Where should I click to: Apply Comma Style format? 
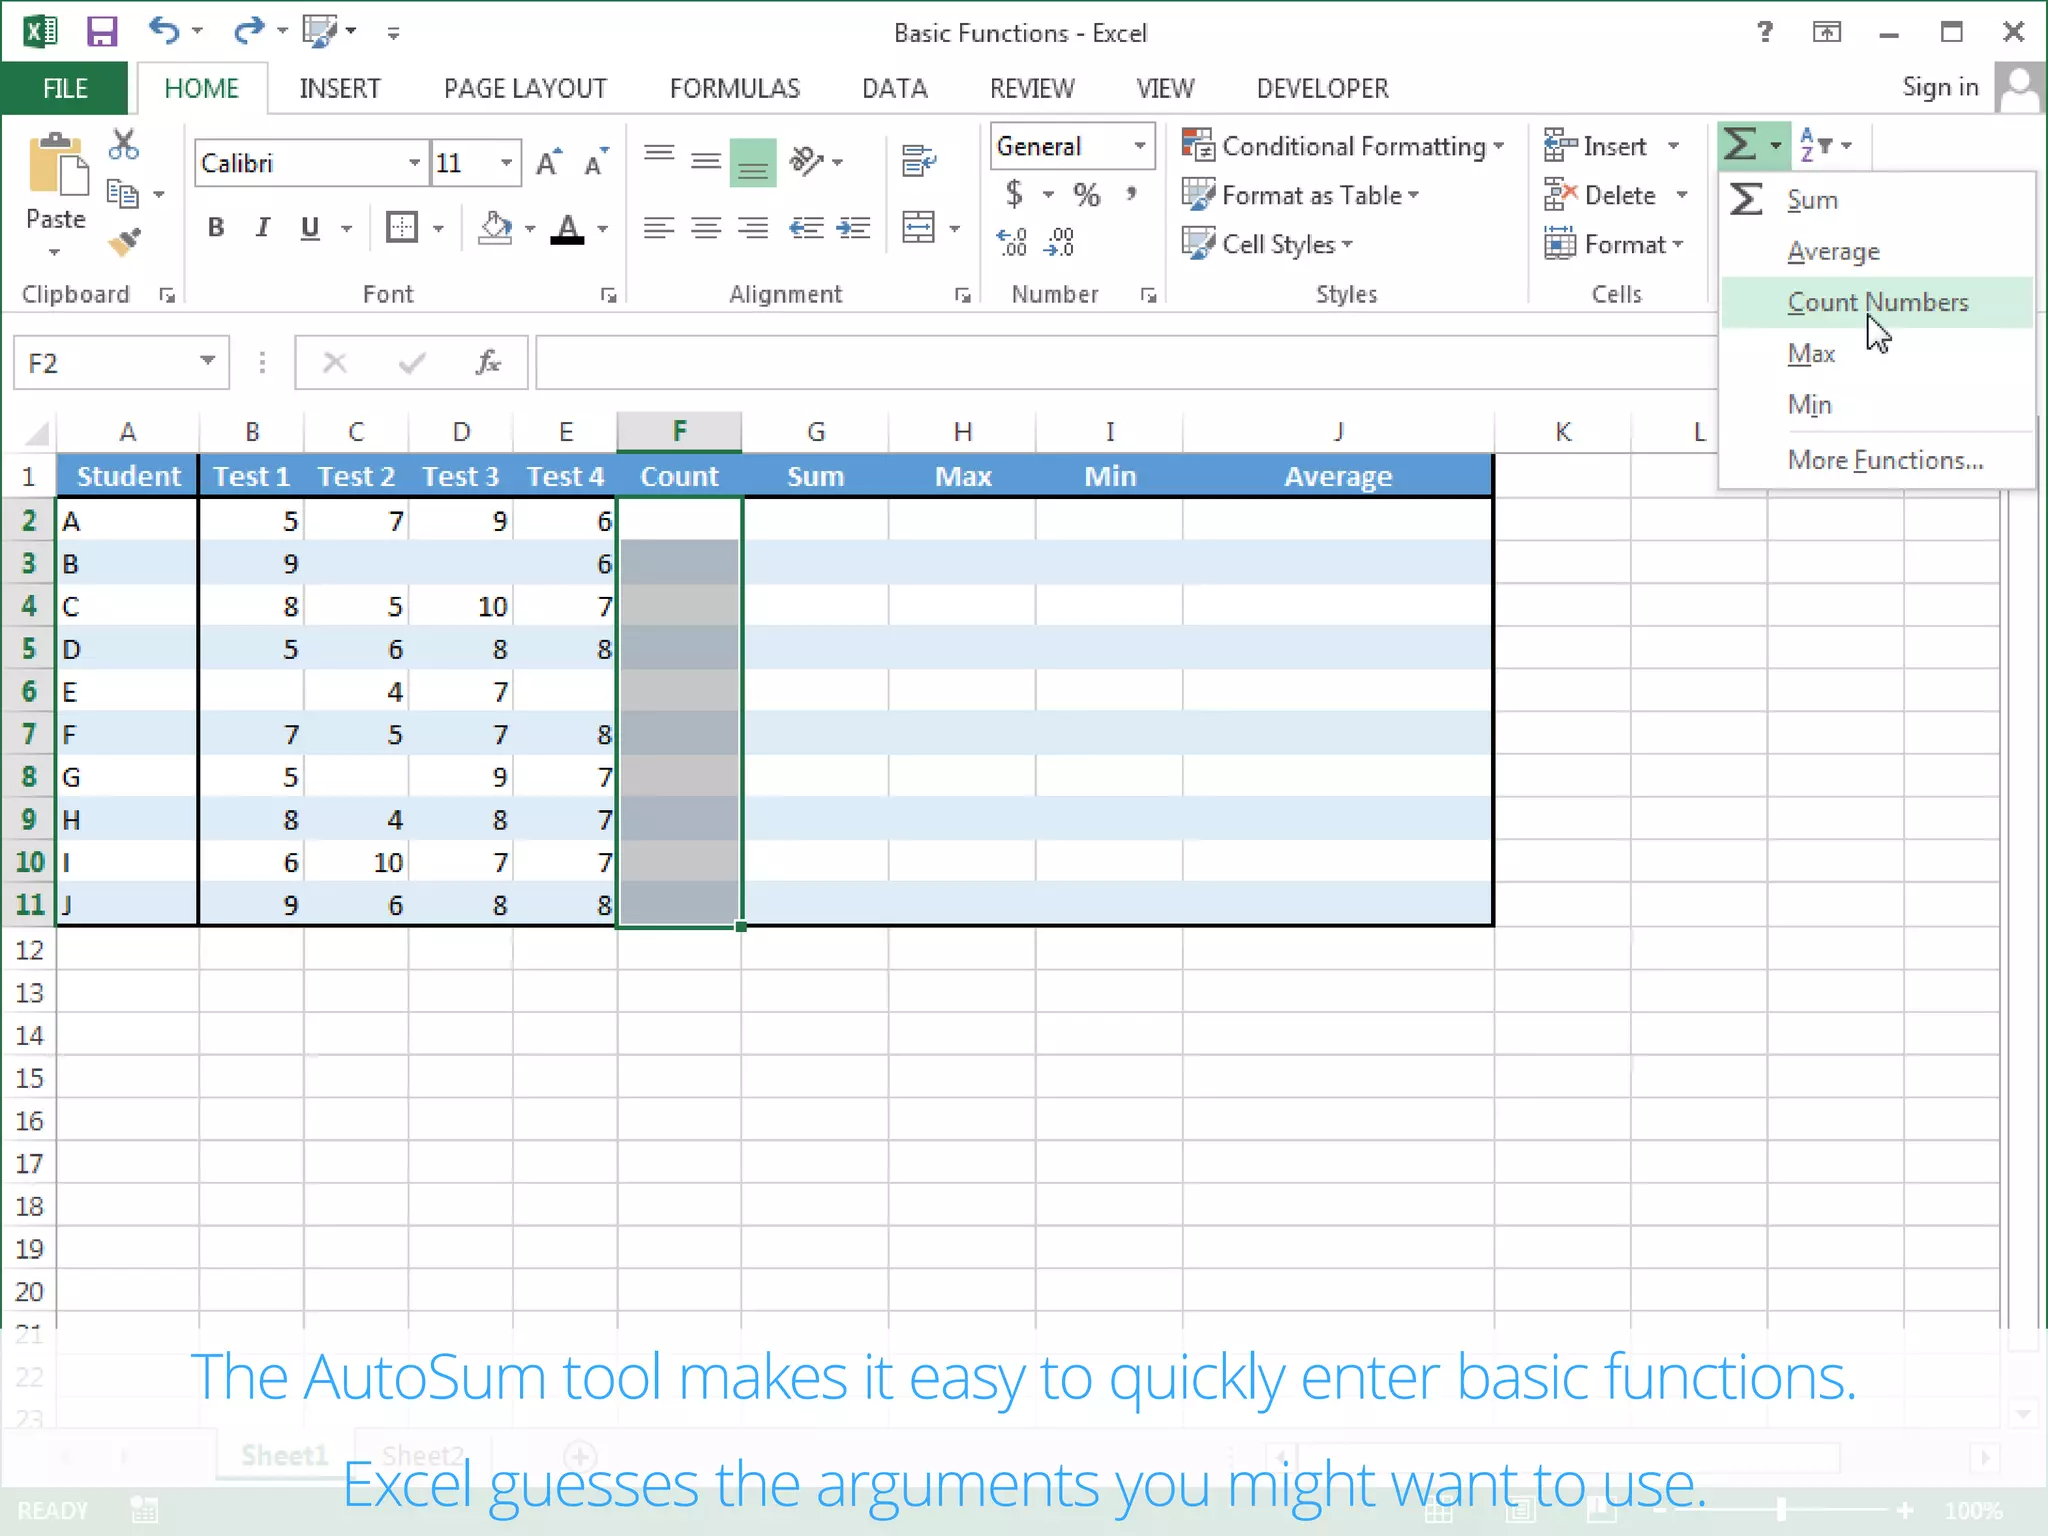(x=1131, y=193)
